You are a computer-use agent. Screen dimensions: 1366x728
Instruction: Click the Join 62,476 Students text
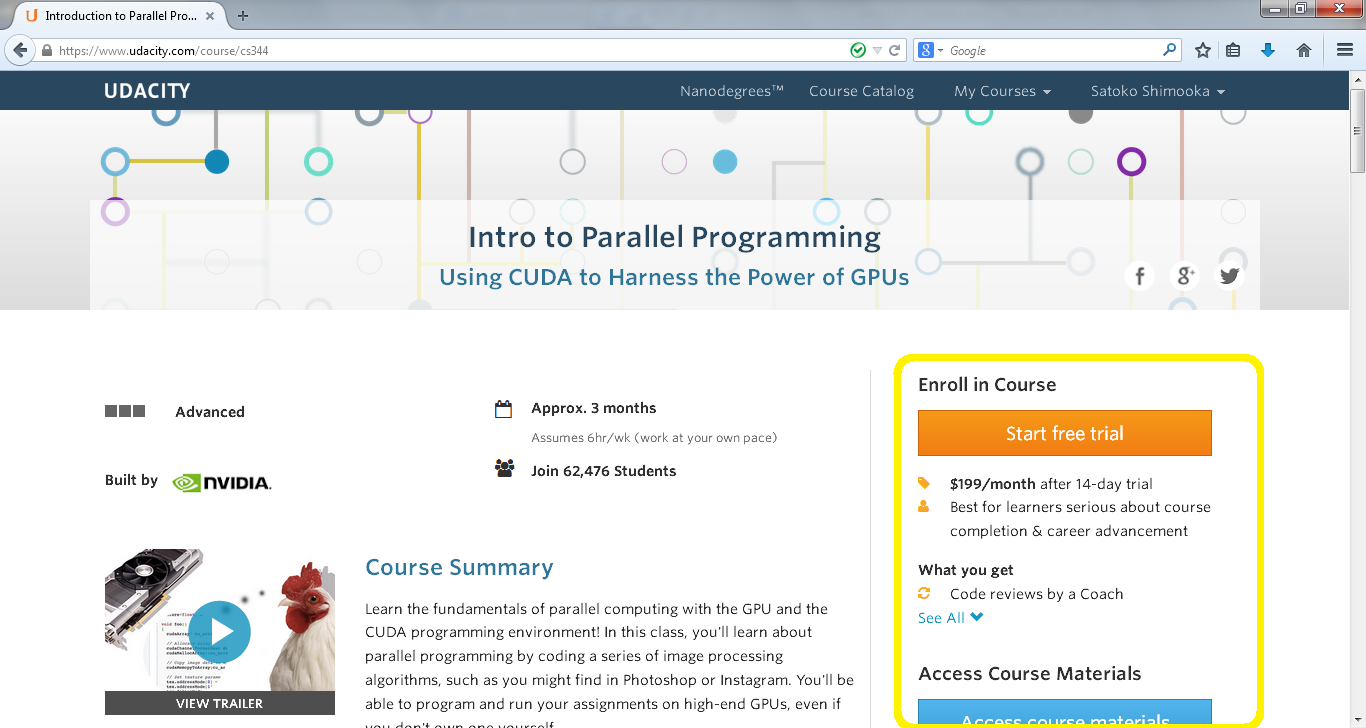[x=604, y=471]
